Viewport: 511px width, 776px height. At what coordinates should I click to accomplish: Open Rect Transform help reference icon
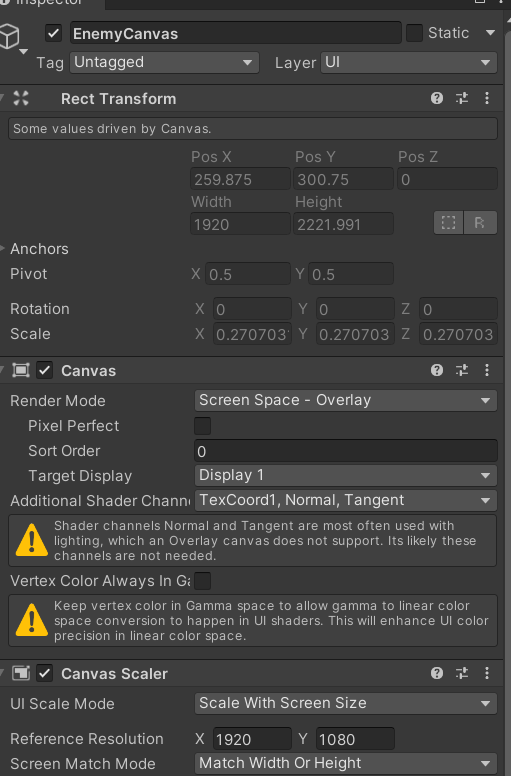pyautogui.click(x=437, y=98)
